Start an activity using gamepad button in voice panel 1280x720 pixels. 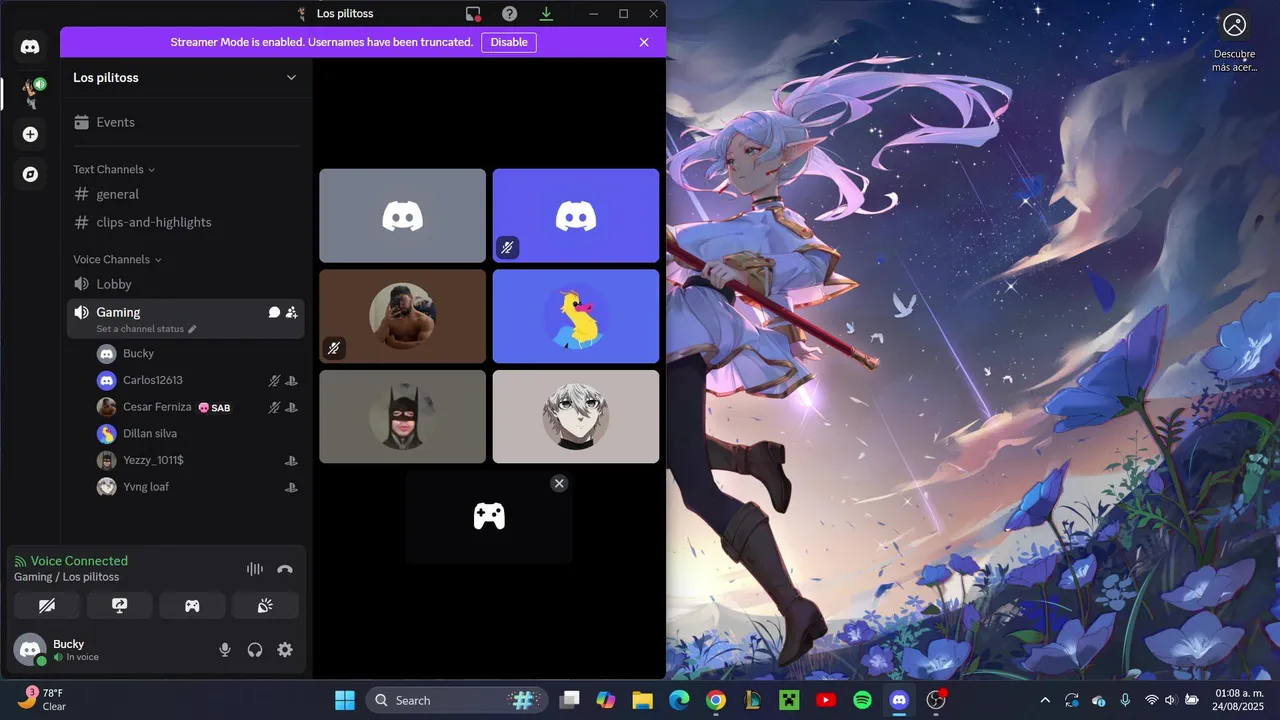pos(192,605)
